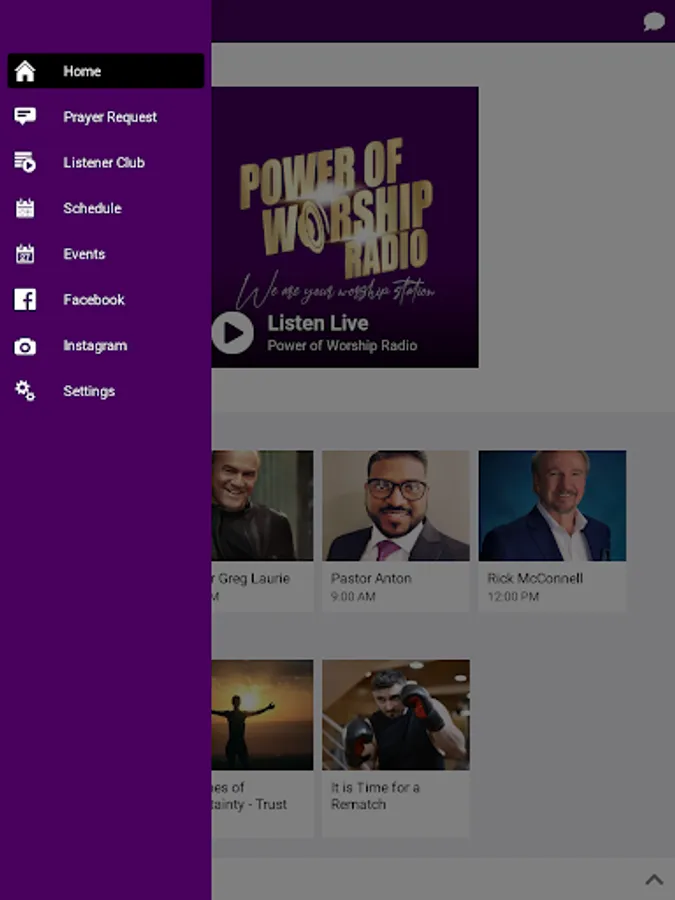Tap the Power of Worship Radio logo banner
The height and width of the screenshot is (900, 675).
(345, 227)
